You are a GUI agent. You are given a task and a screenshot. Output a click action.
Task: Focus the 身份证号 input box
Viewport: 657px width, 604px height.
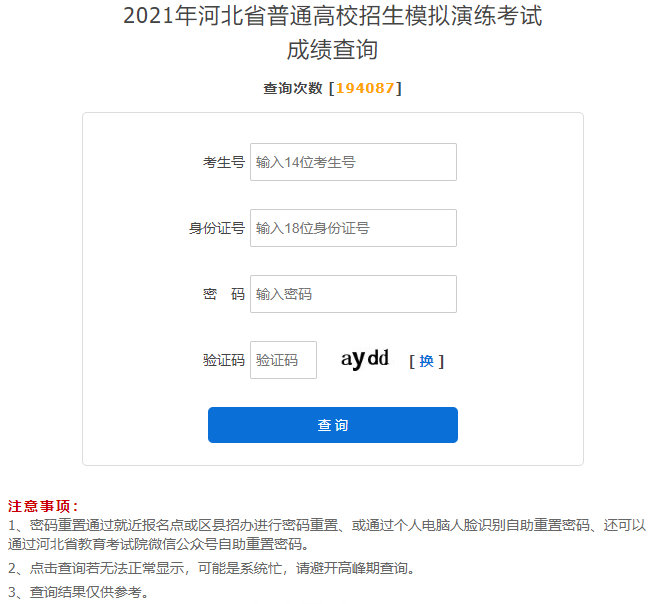pos(353,228)
